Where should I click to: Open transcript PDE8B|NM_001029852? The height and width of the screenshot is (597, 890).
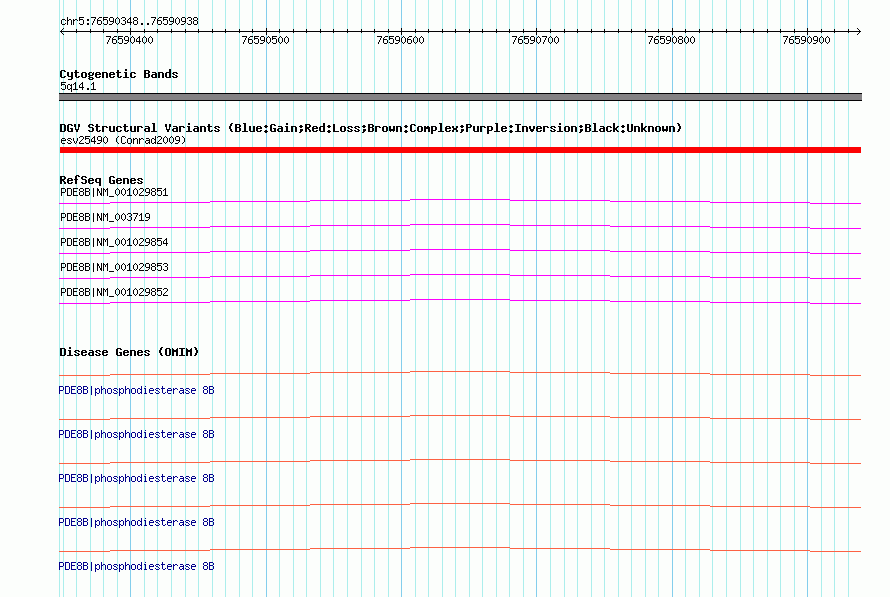point(114,292)
